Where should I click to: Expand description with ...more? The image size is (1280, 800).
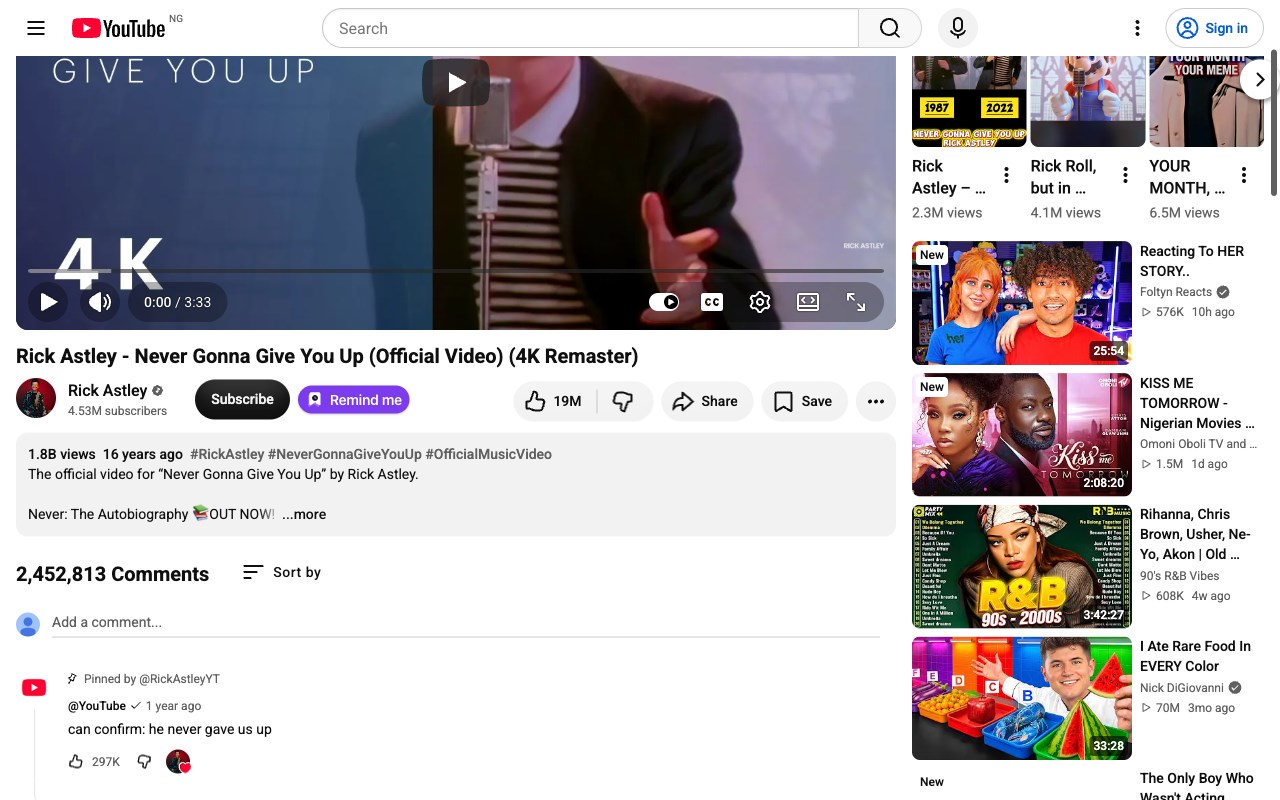(304, 514)
